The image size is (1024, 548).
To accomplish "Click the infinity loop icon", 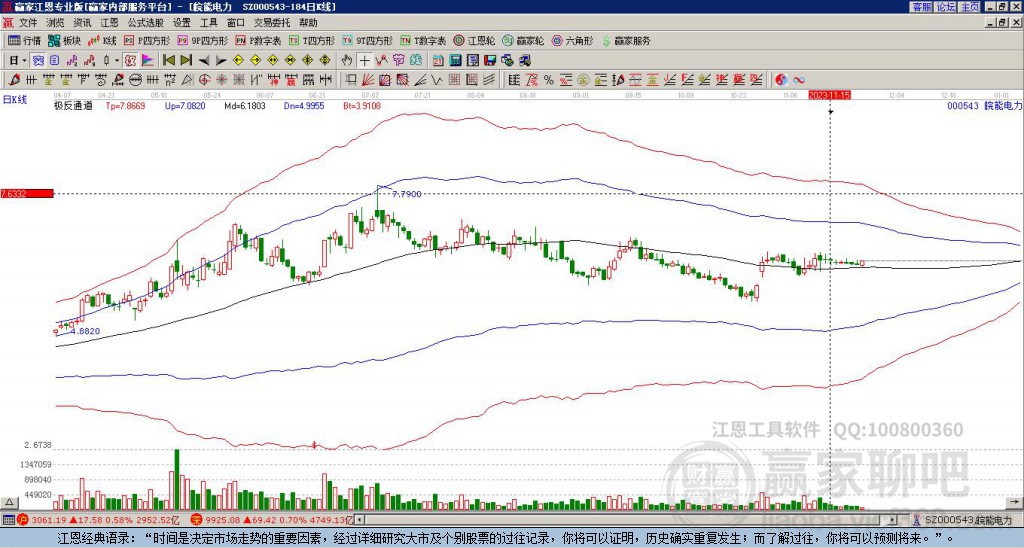I will 799,80.
